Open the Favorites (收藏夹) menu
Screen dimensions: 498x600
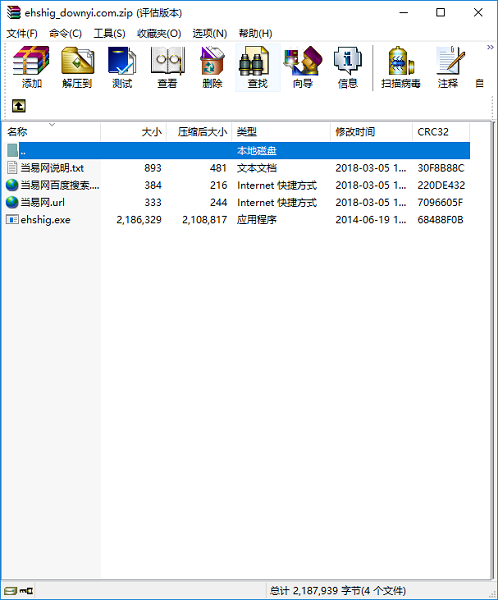pos(159,34)
